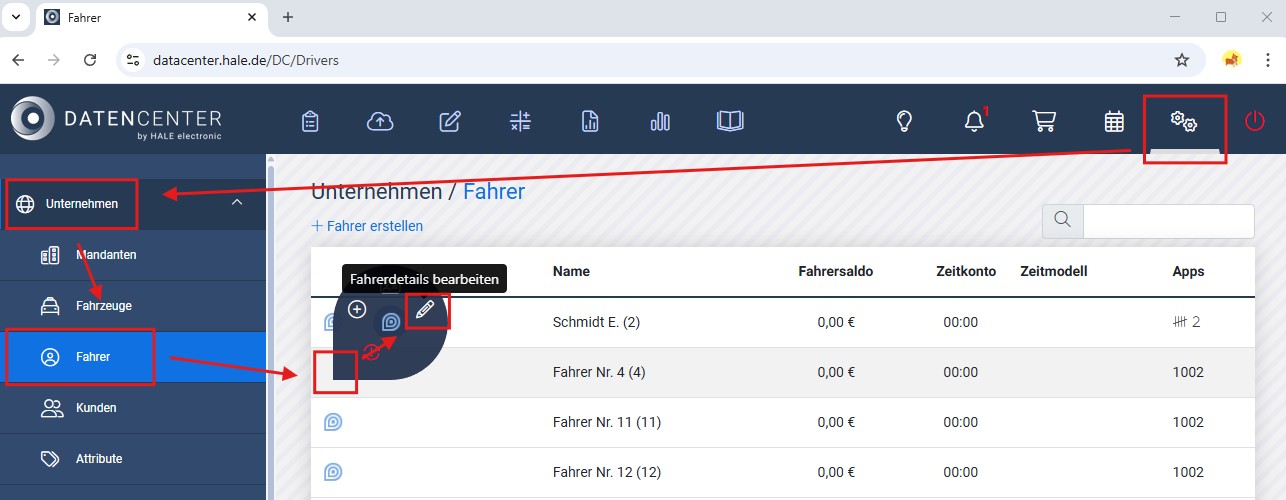This screenshot has width=1286, height=500.
Task: Open Fahrzeuge in sidebar
Action: coord(132,306)
